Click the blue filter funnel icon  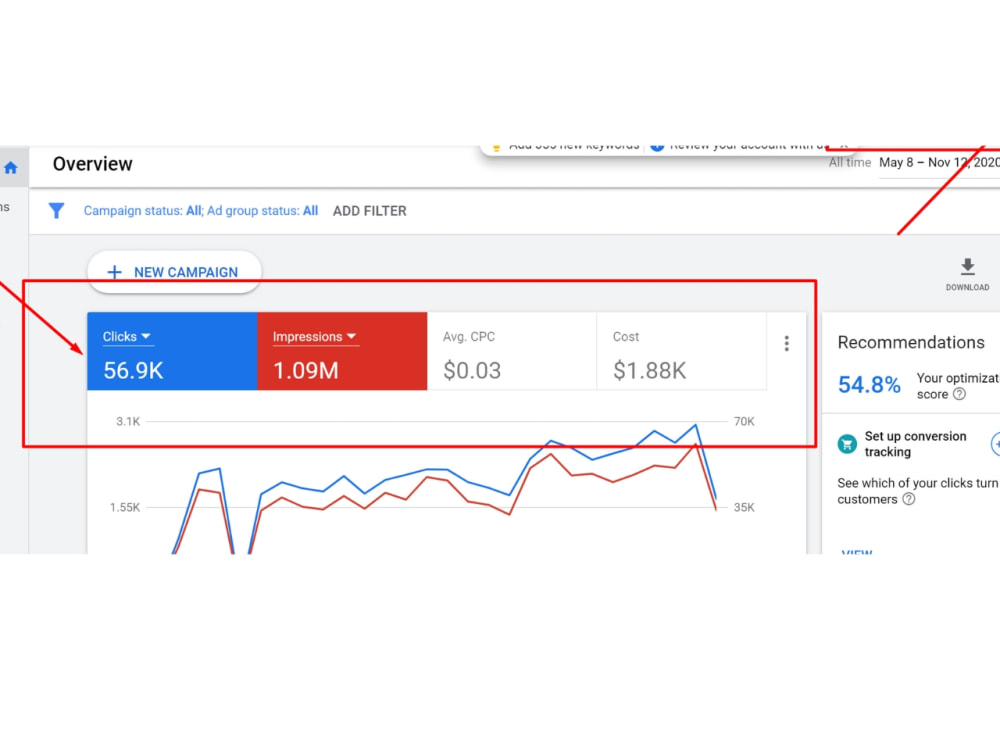pos(56,210)
